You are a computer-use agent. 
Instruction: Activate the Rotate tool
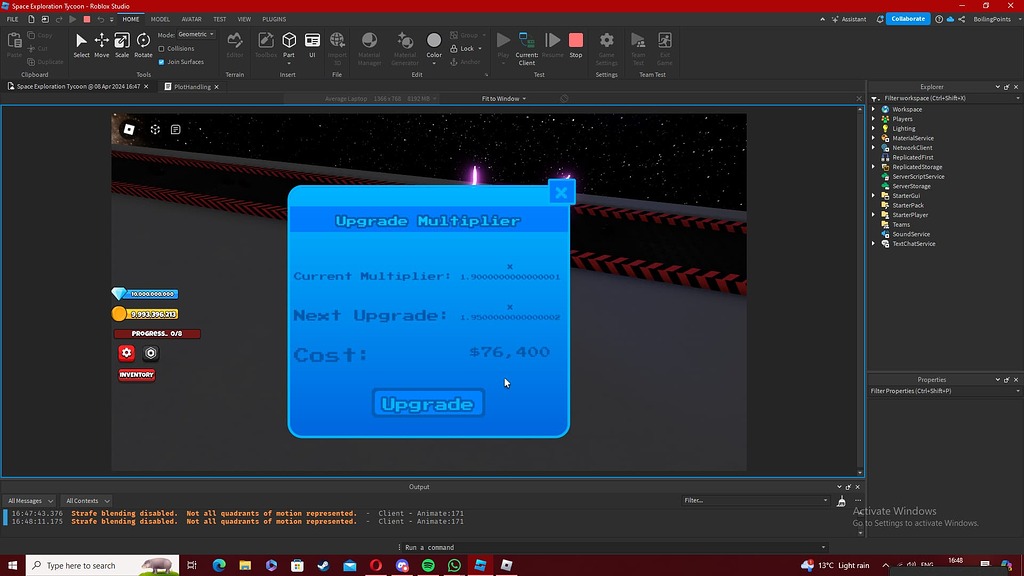(143, 42)
